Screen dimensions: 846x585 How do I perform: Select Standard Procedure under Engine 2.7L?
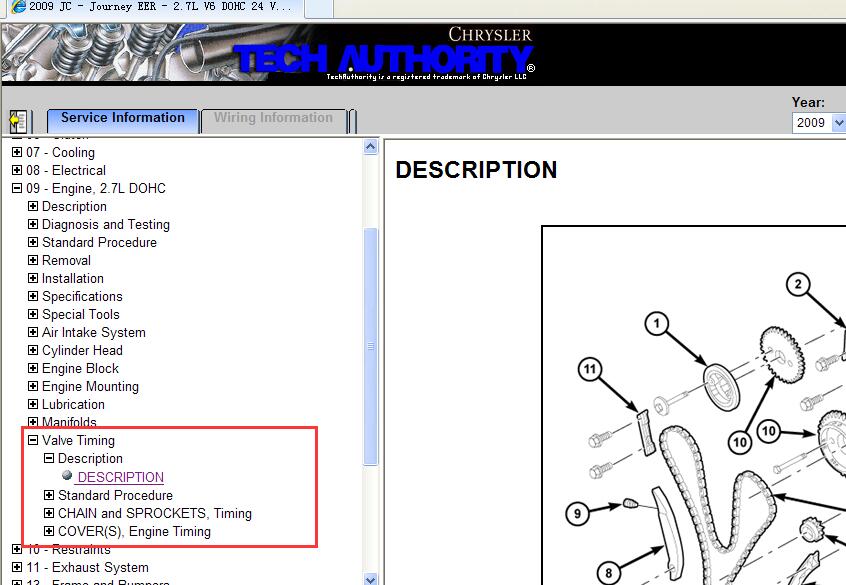click(99, 242)
